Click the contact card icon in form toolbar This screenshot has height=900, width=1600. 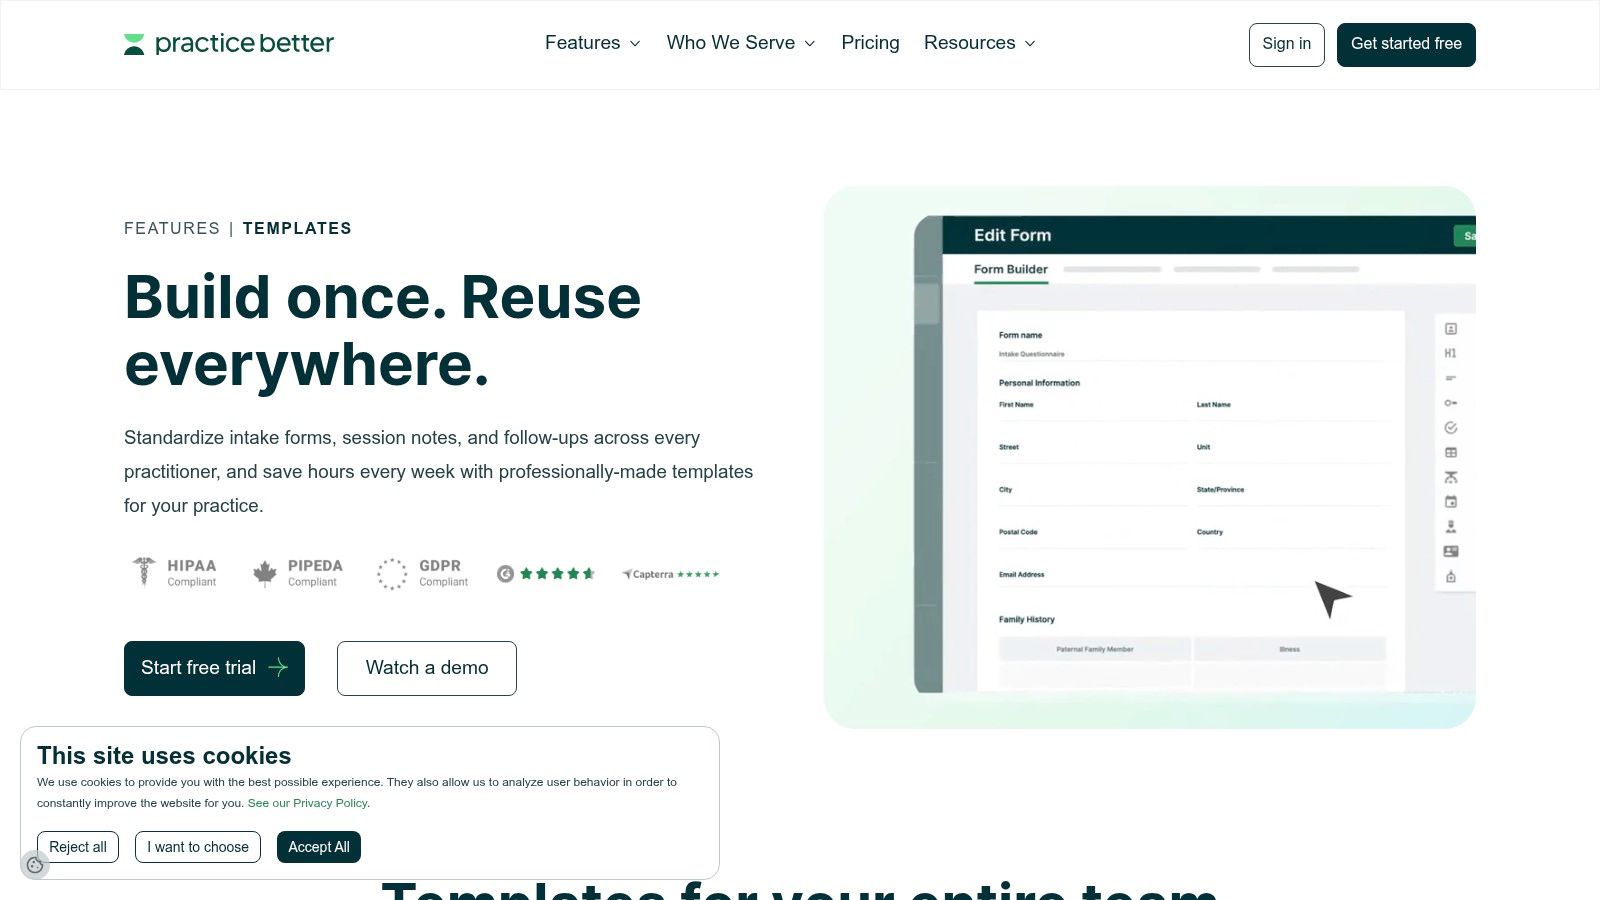pos(1450,329)
